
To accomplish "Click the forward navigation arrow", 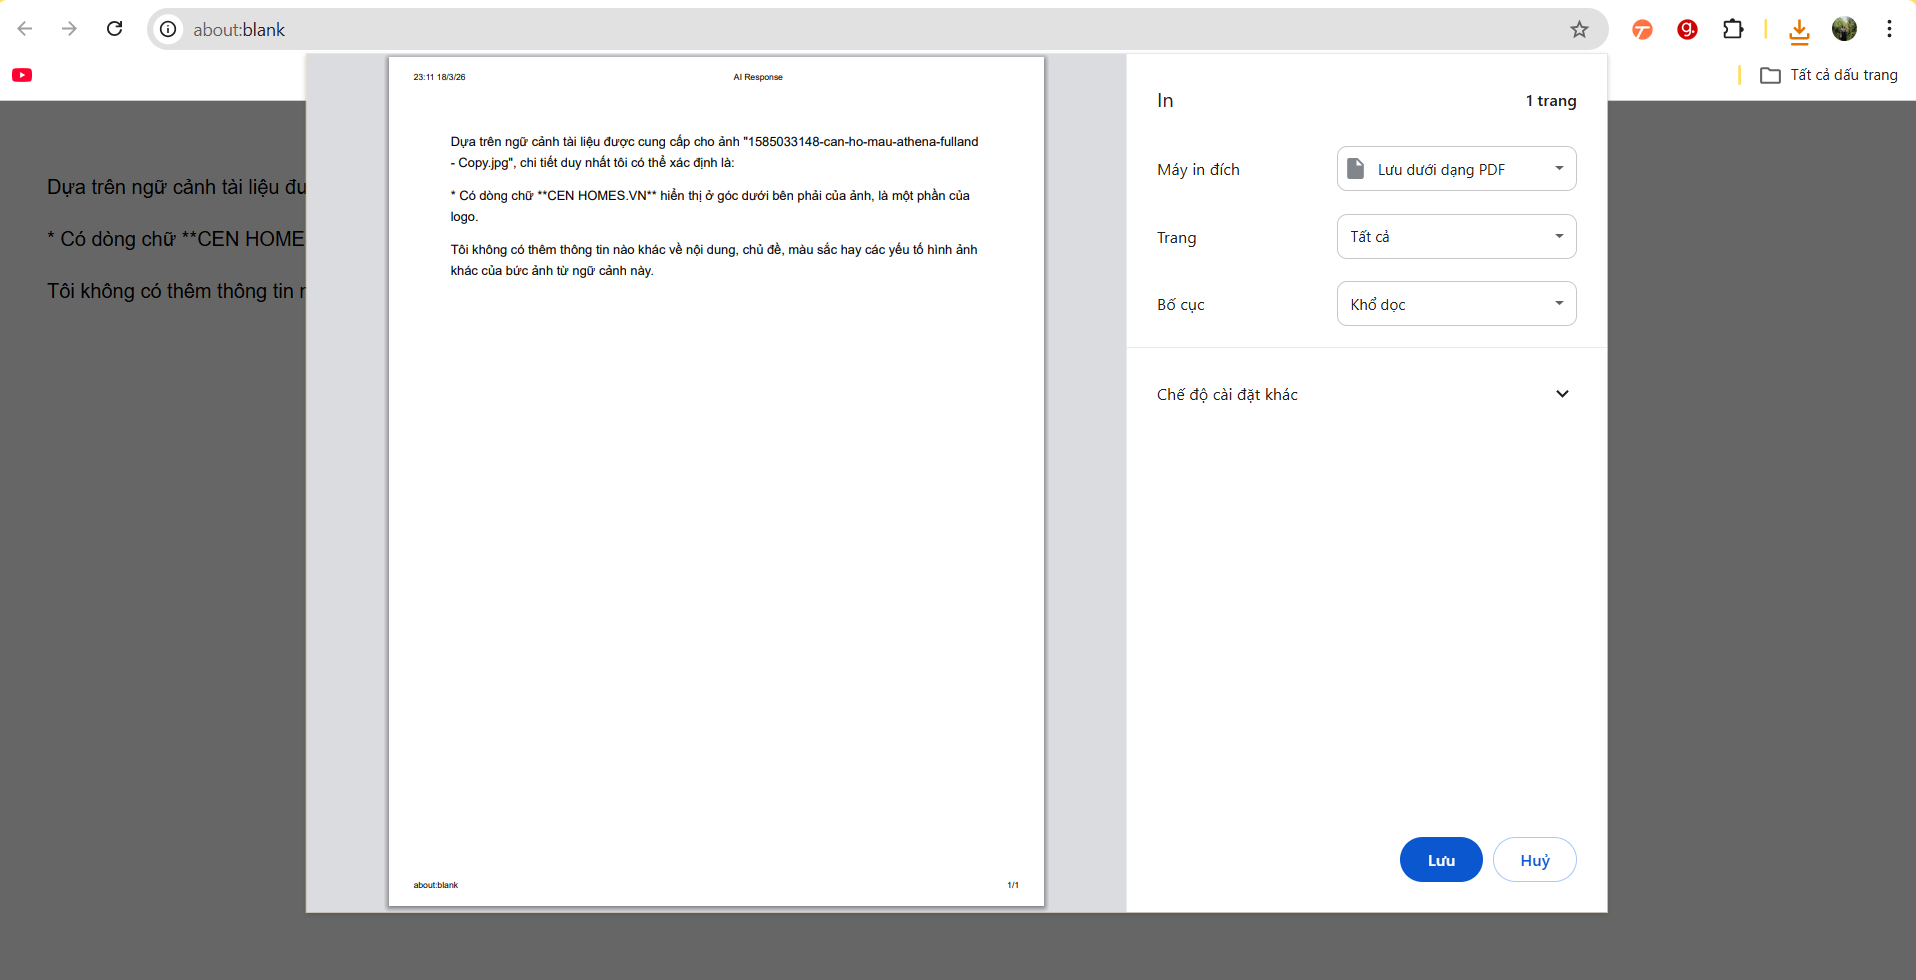I will [69, 29].
